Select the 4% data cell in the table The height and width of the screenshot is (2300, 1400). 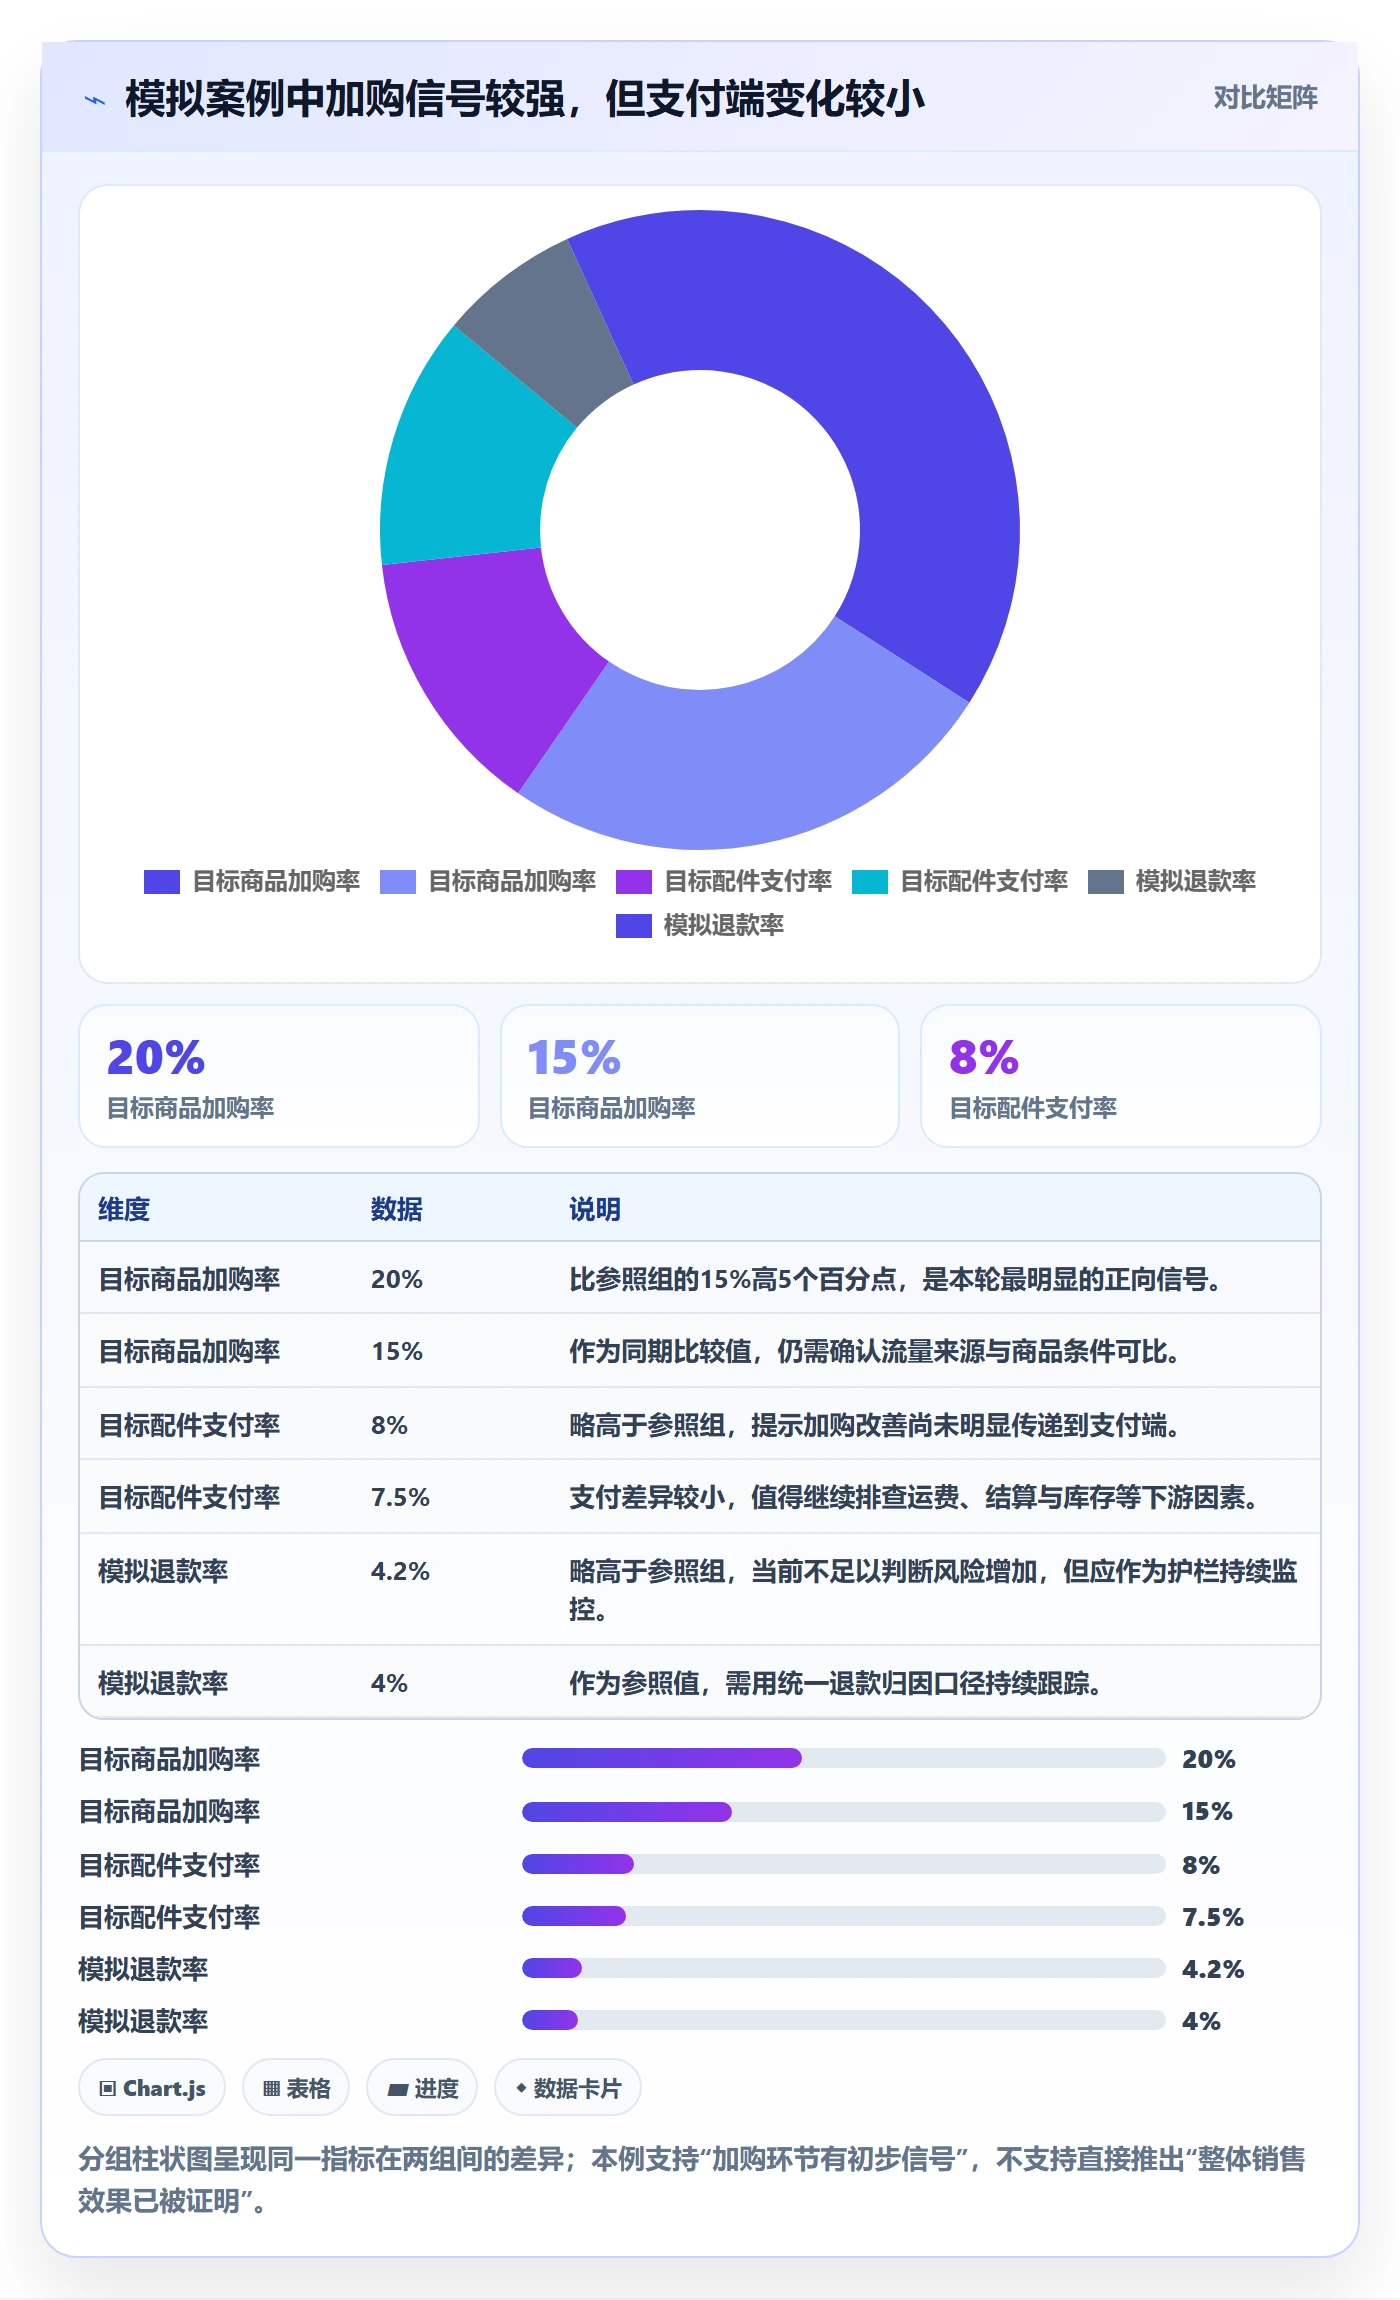[x=389, y=1683]
